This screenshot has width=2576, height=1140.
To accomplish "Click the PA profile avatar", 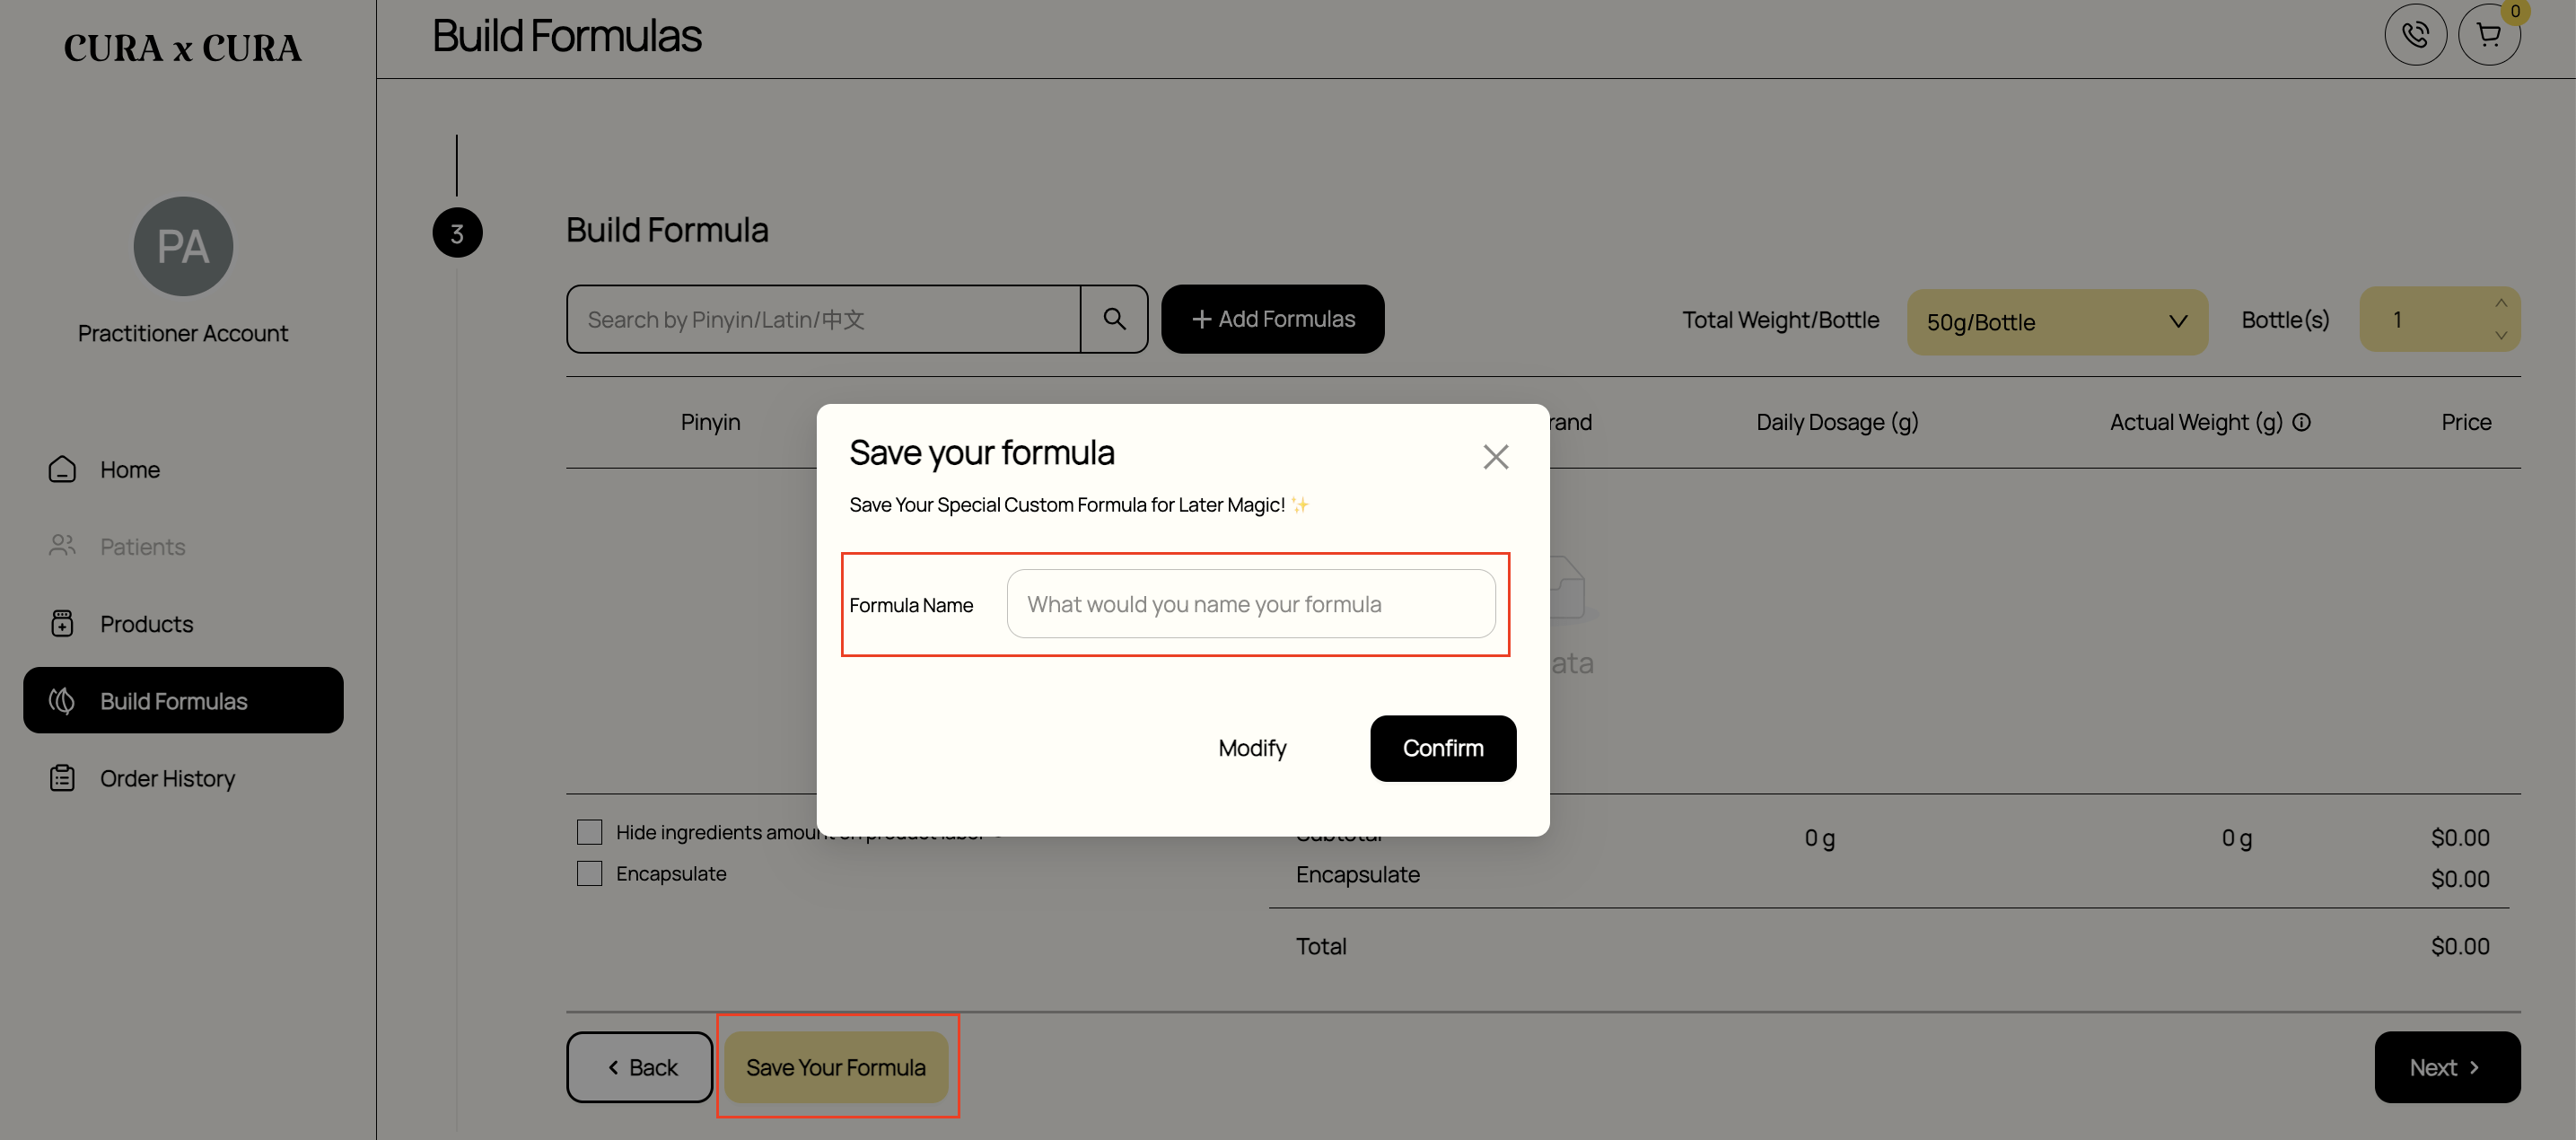I will pos(183,246).
